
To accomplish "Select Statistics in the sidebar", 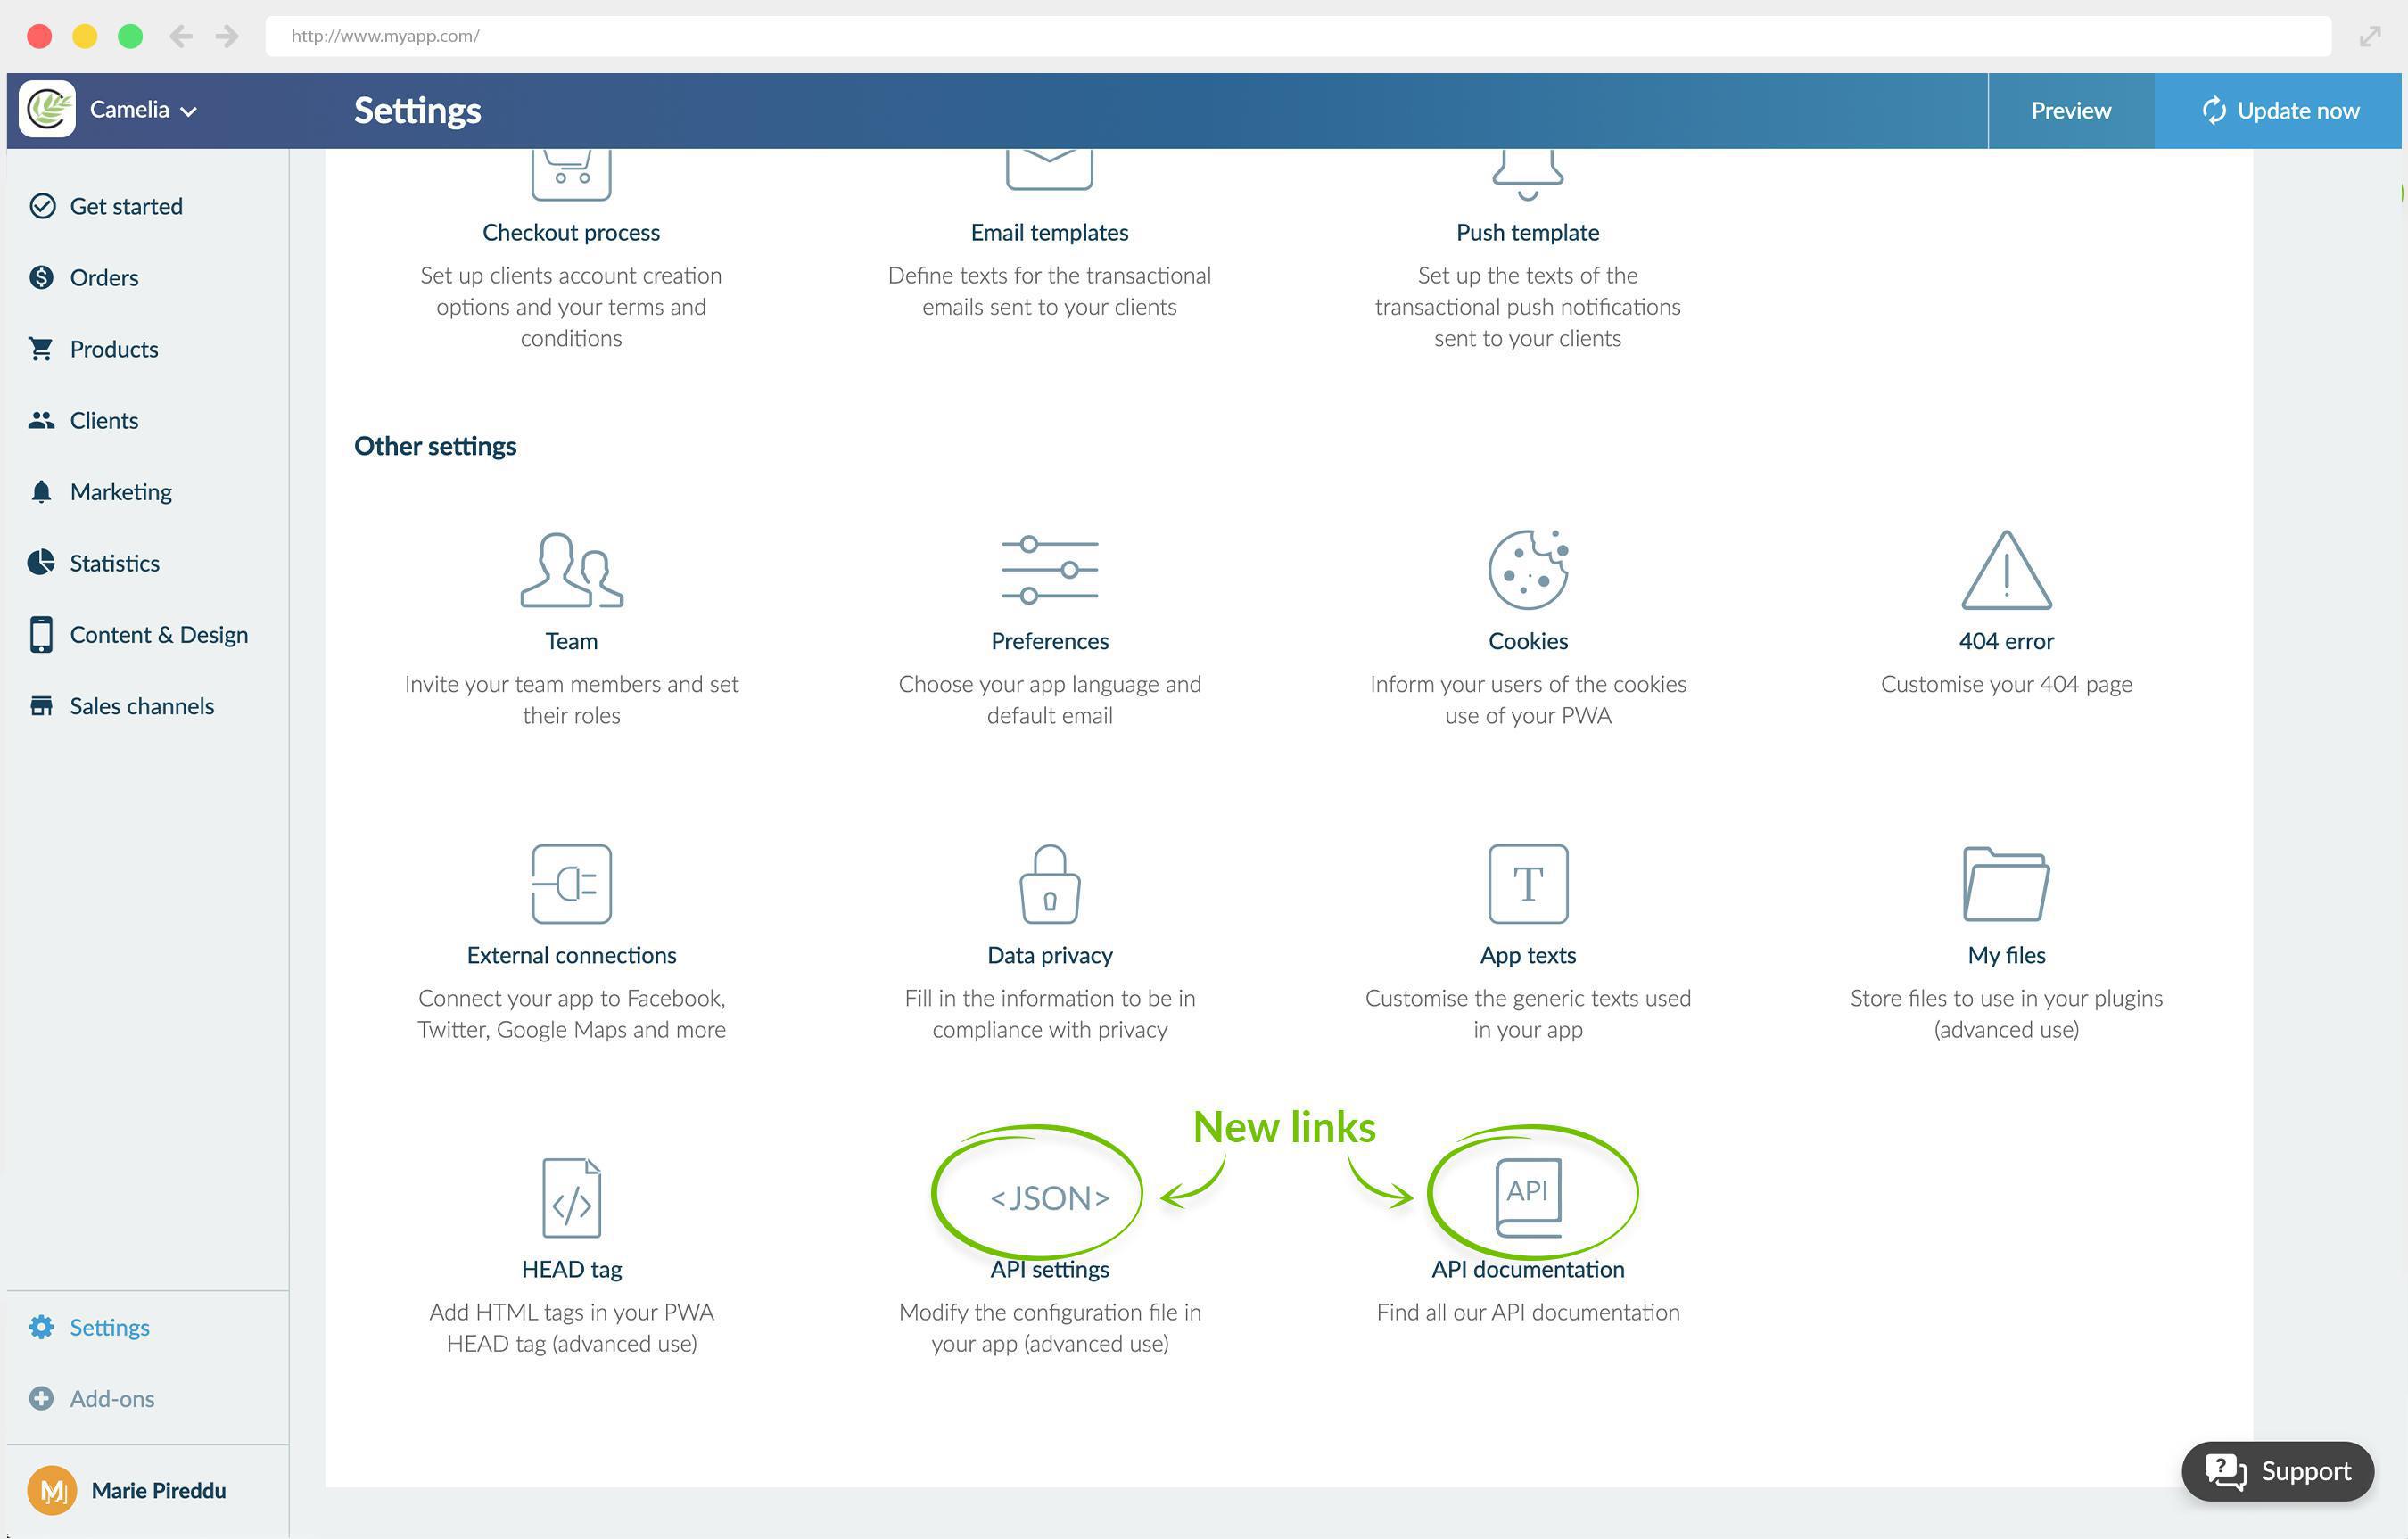I will point(114,564).
